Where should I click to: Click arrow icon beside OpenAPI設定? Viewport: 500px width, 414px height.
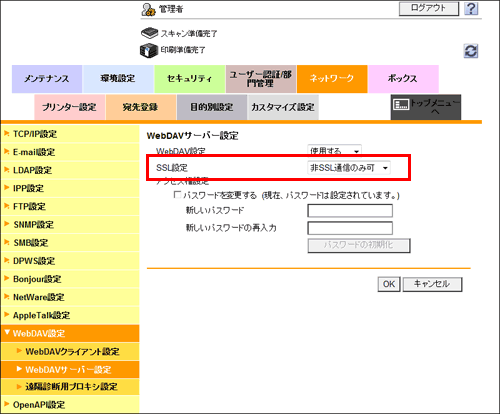(x=6, y=404)
